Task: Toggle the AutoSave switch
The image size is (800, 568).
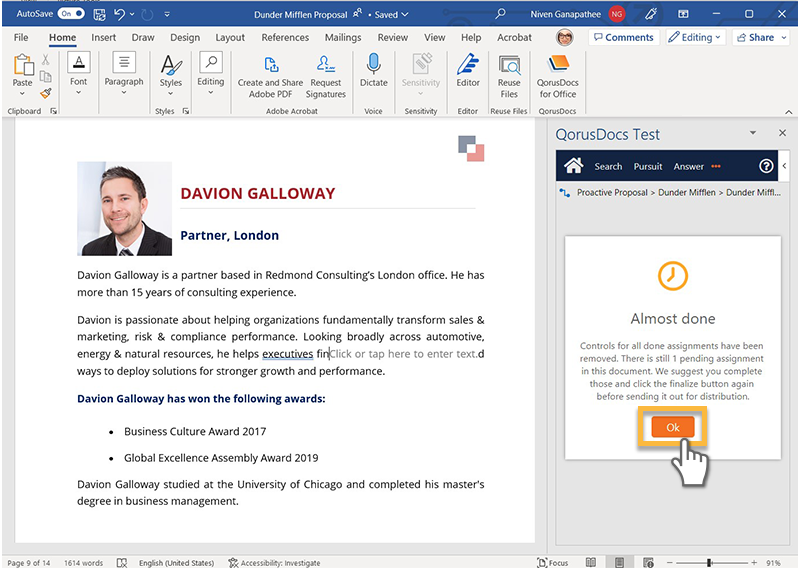Action: [71, 13]
